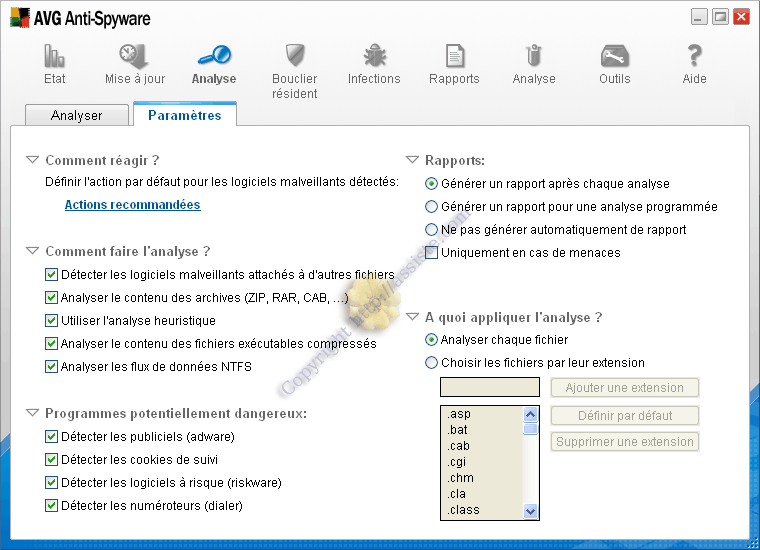The width and height of the screenshot is (760, 550).
Task: Collapse 'A quoi appliquer l'analyse ?' section
Action: [x=412, y=316]
